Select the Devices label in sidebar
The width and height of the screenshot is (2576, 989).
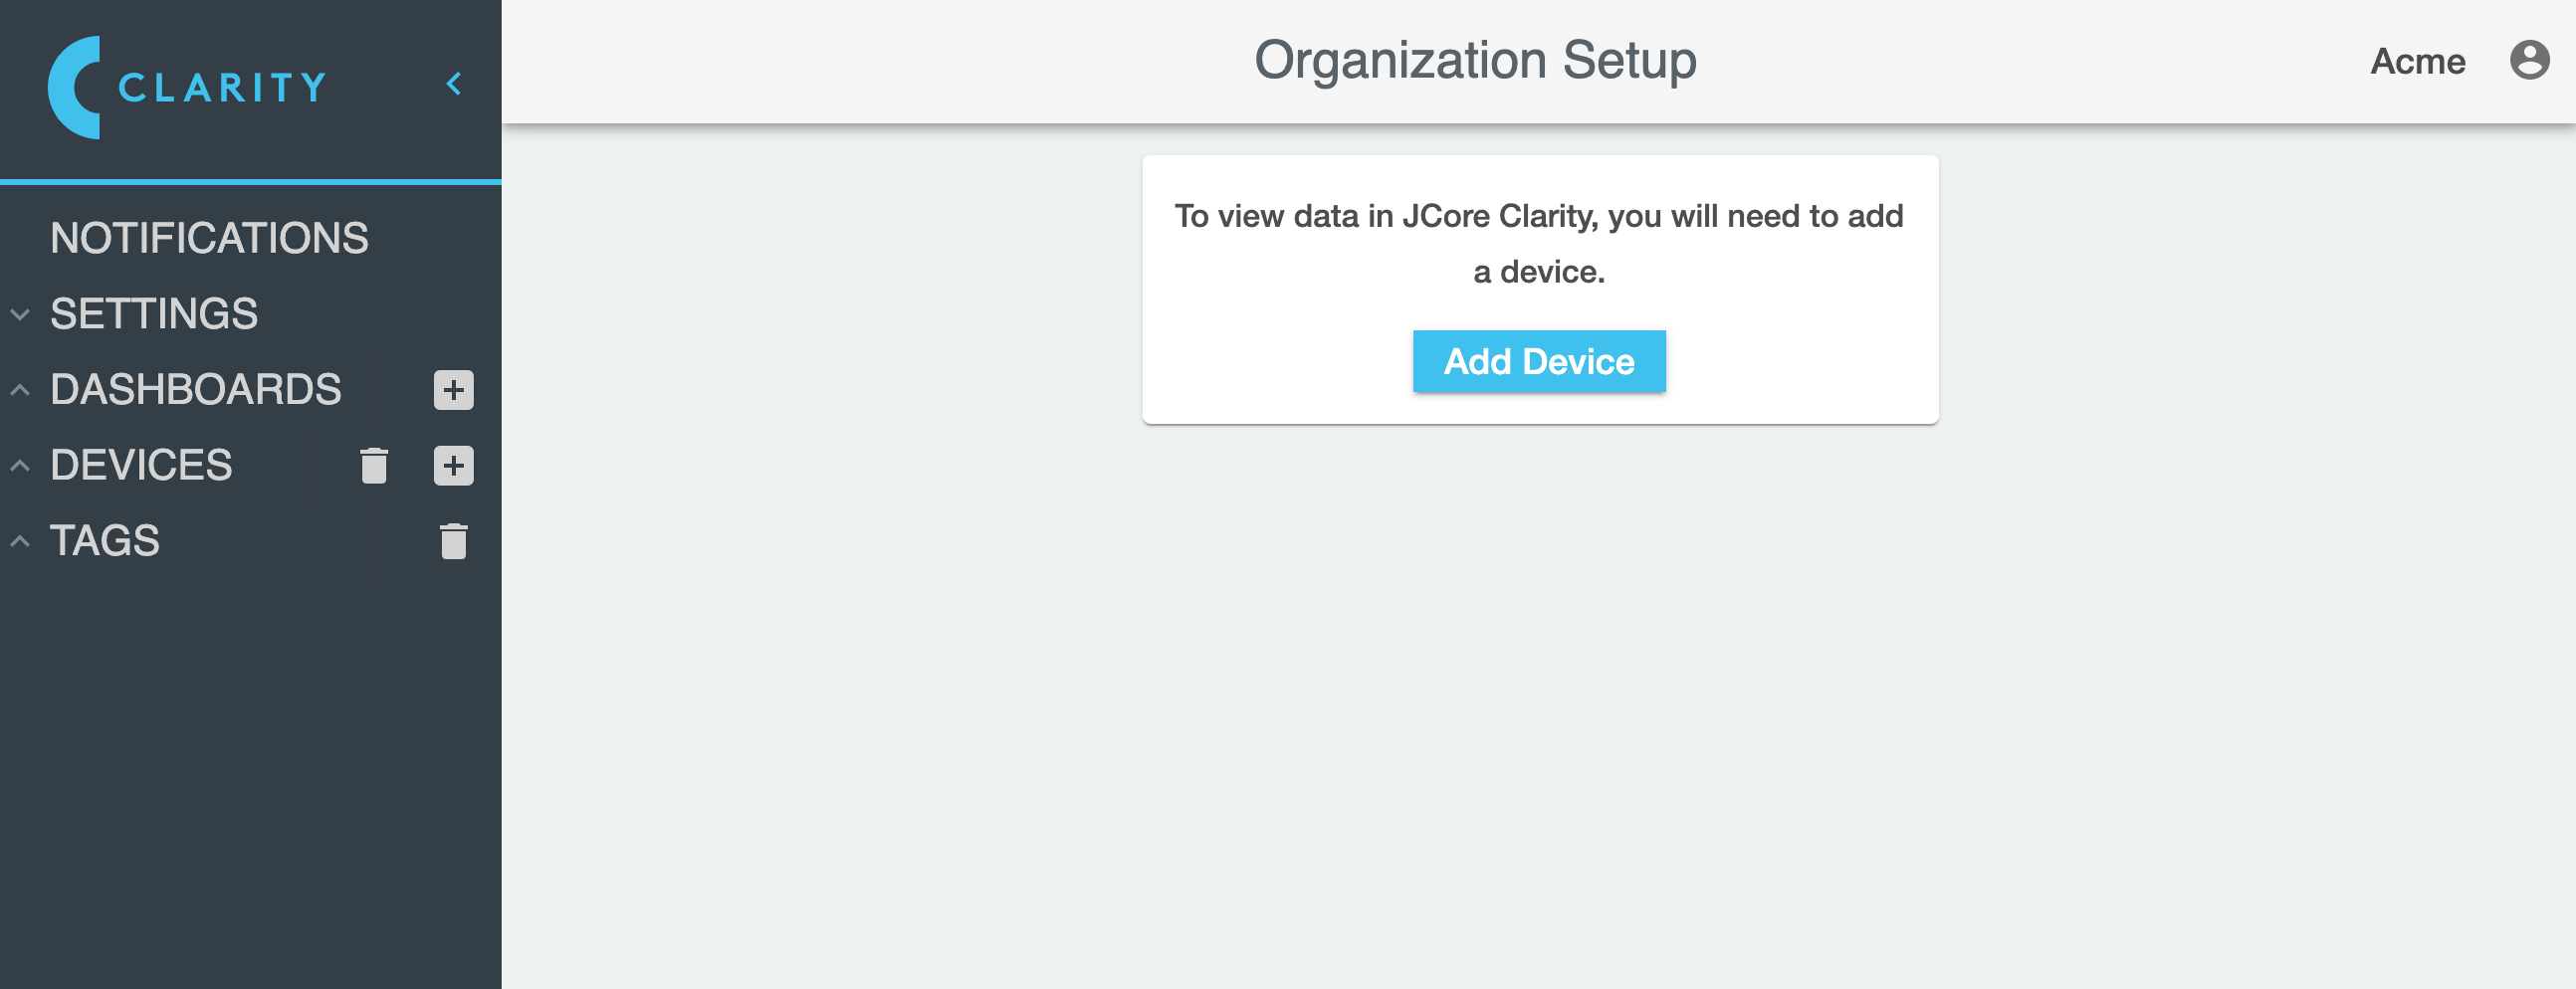(141, 466)
